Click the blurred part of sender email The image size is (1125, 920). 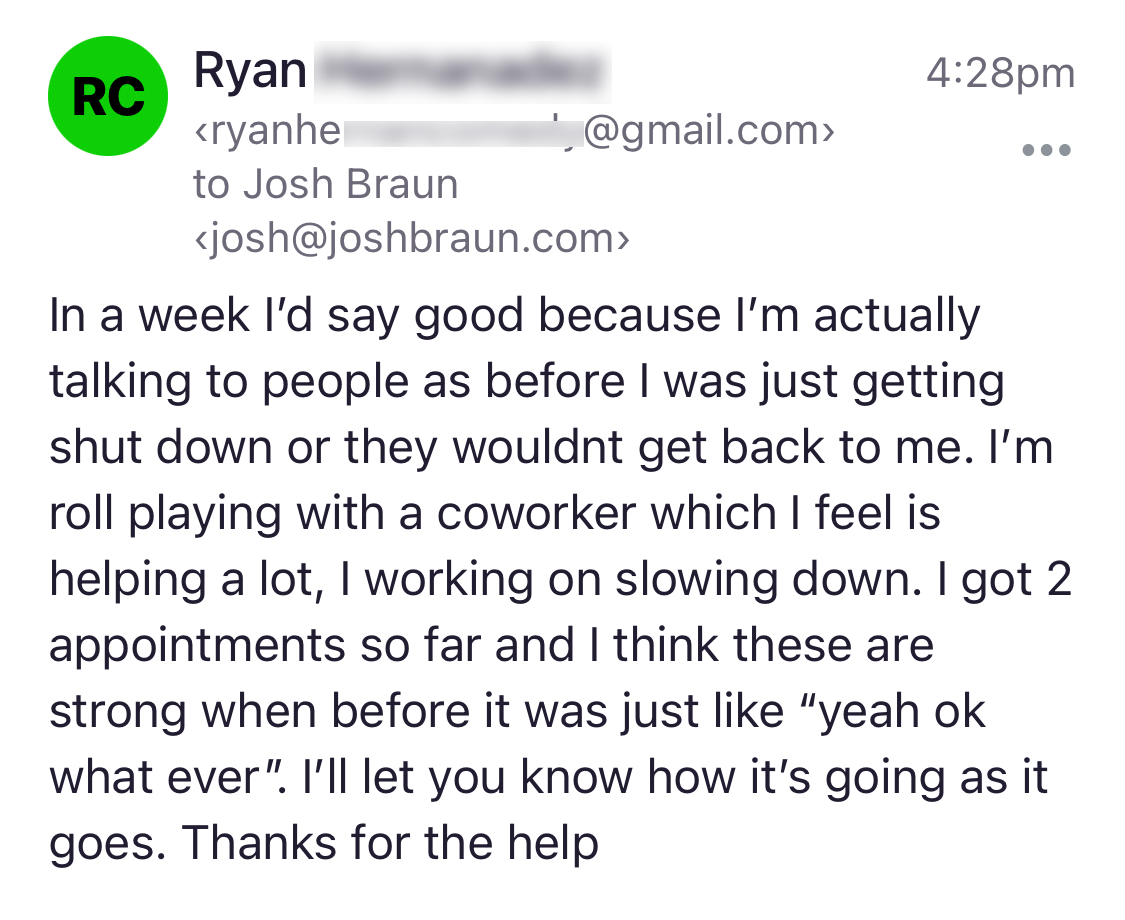pyautogui.click(x=462, y=133)
